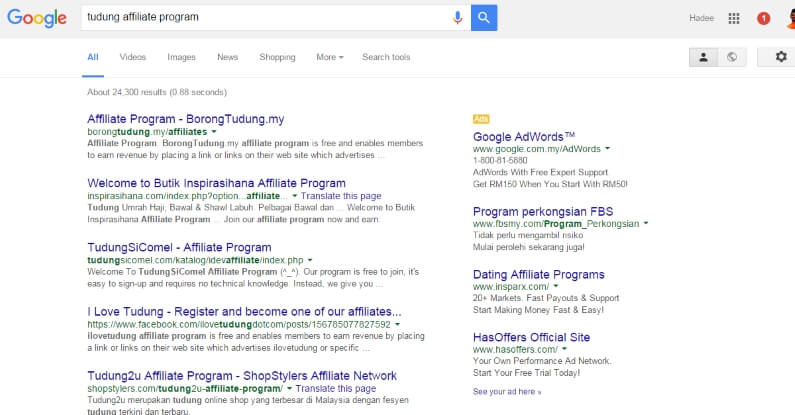Translate the inspirasihana result page

(341, 196)
